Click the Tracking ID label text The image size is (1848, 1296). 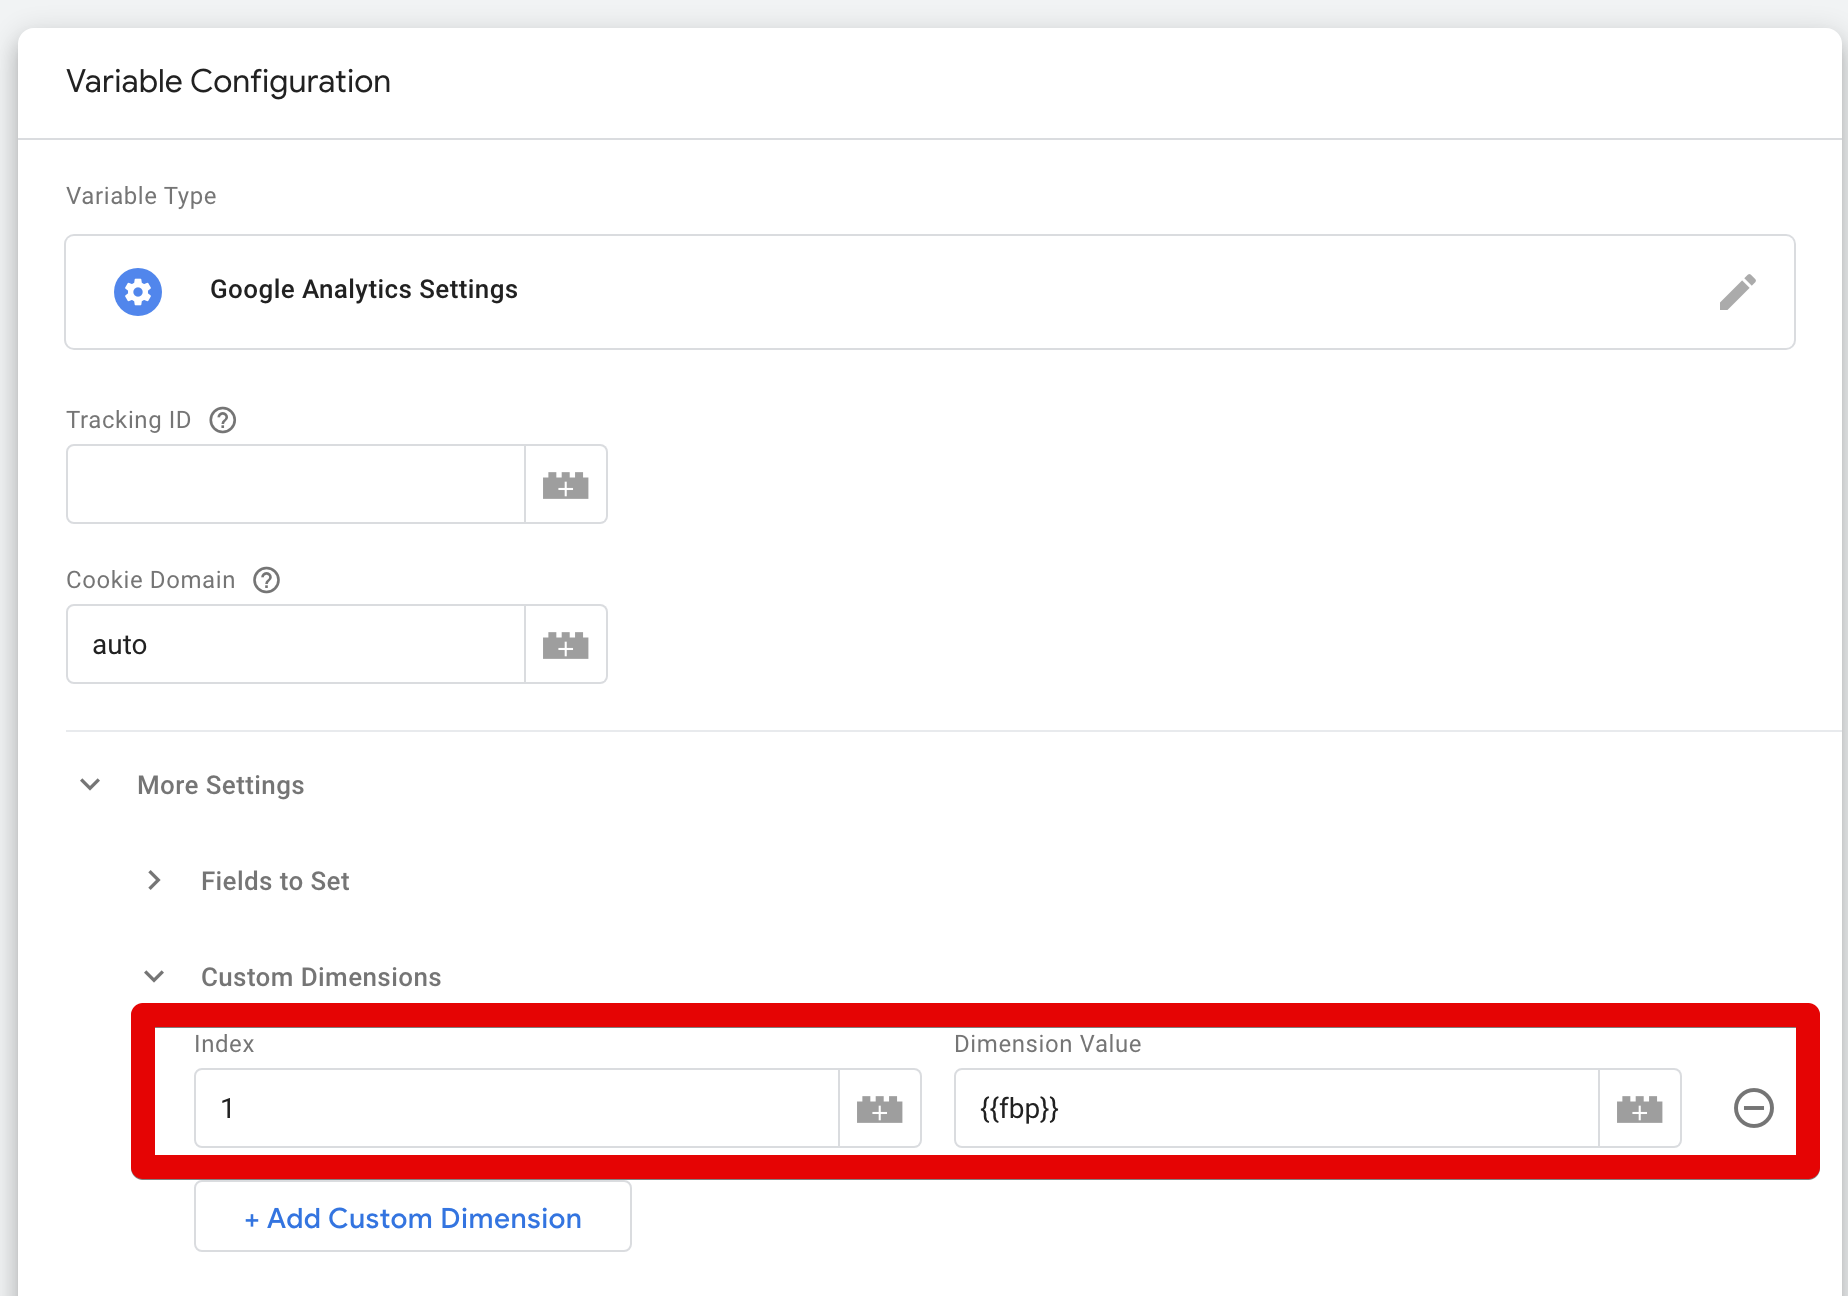[128, 420]
